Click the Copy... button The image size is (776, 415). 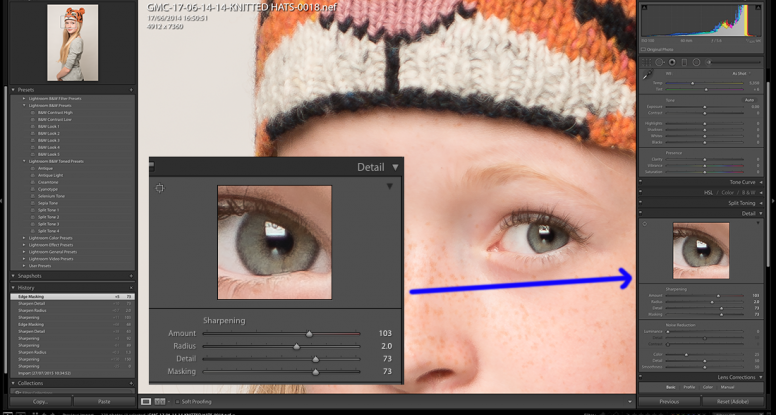click(41, 402)
